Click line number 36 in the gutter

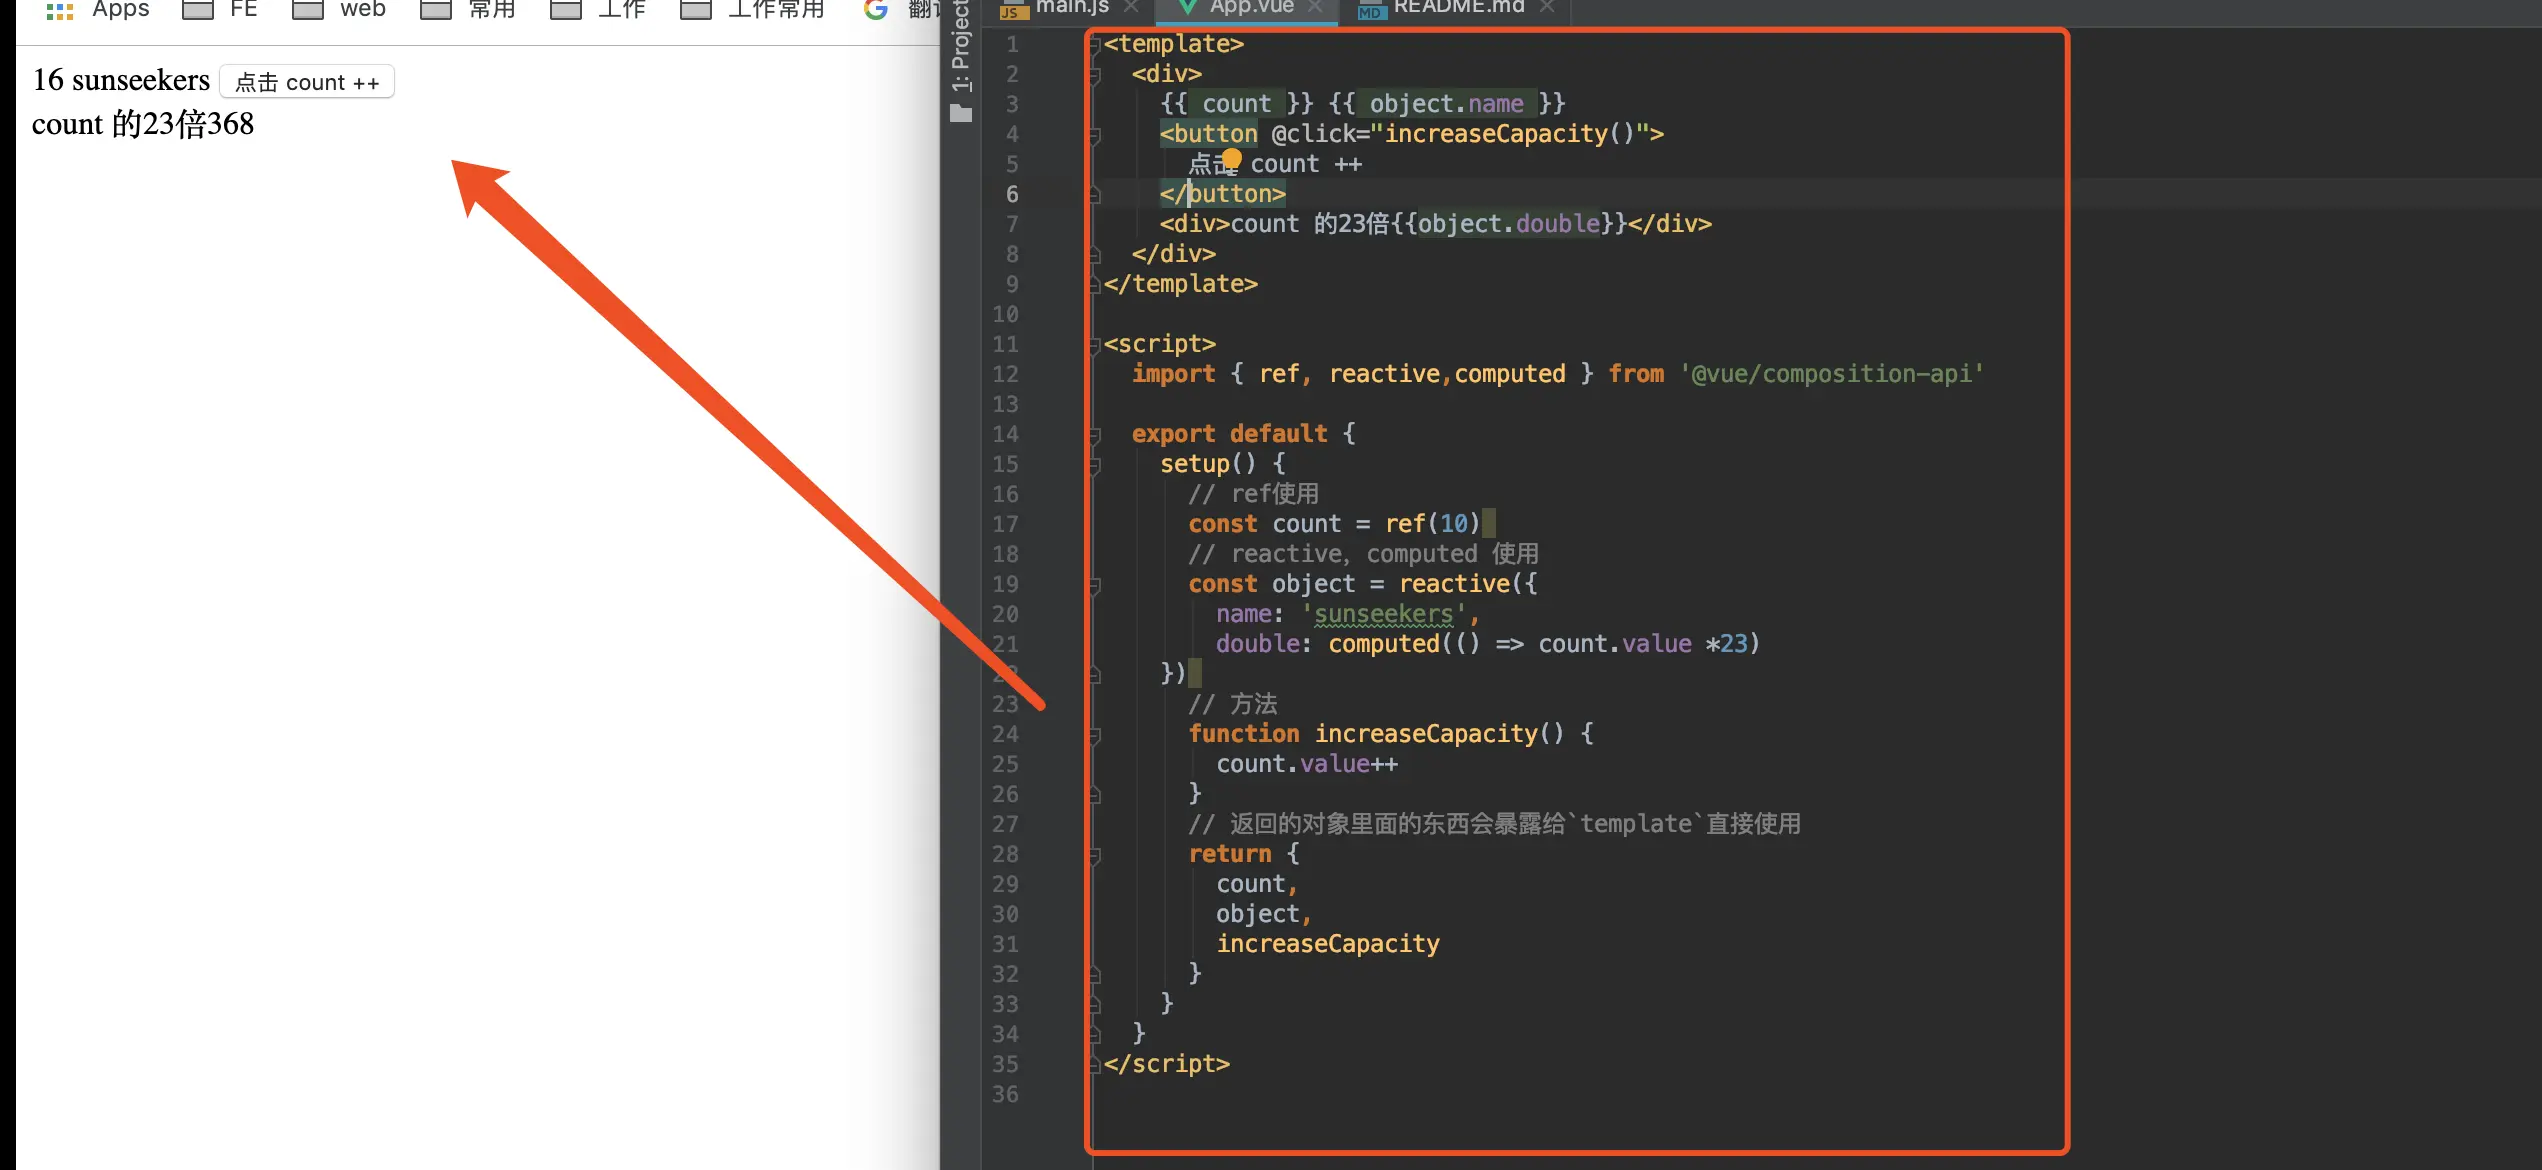click(x=1005, y=1094)
